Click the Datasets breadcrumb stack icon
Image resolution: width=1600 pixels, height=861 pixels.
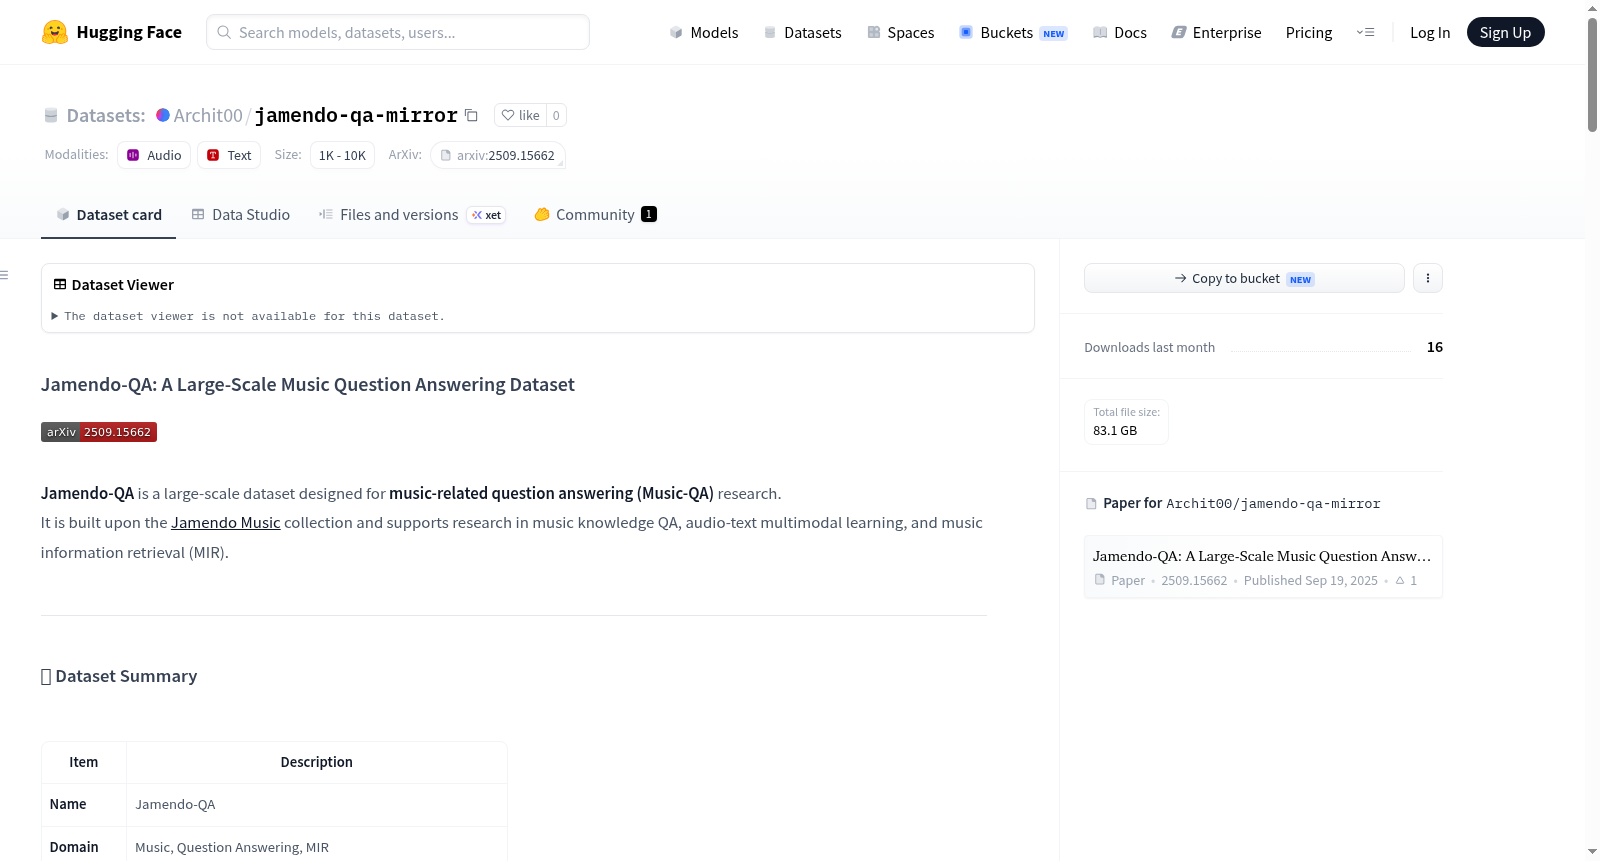pos(51,115)
